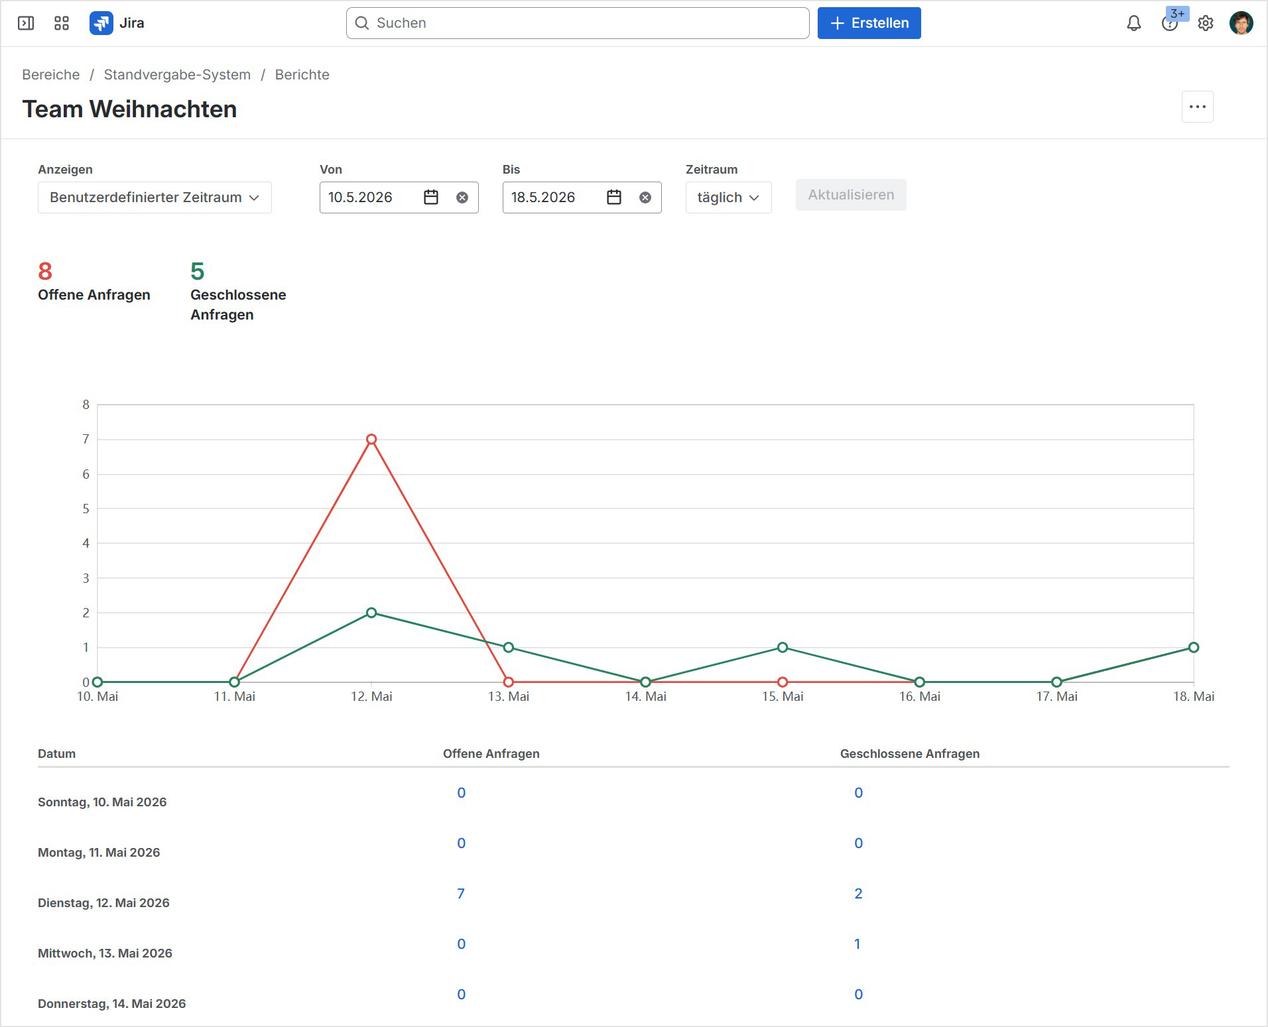This screenshot has width=1268, height=1027.
Task: Click the green 5 closed requests count
Action: point(197,271)
